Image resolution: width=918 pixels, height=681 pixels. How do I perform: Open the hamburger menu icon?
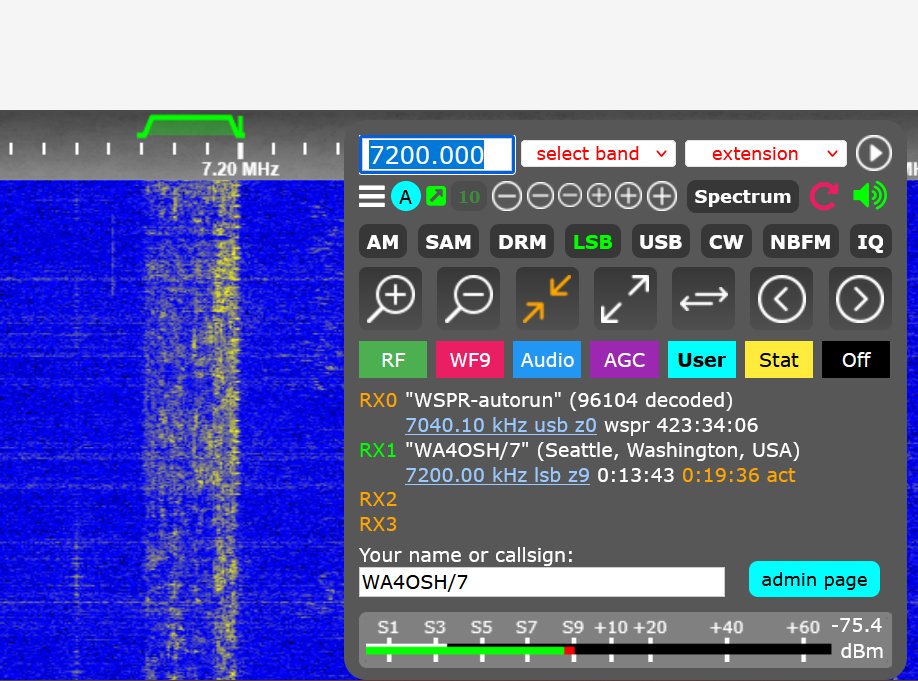(372, 196)
